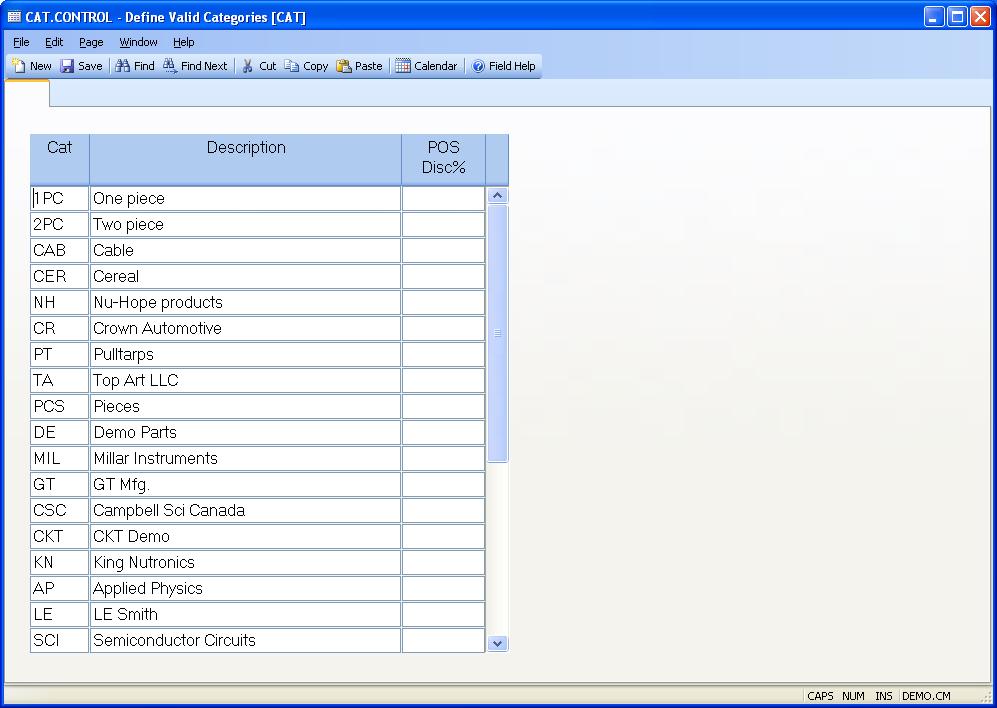Click the description 'Crown Automotive'
The width and height of the screenshot is (997, 708).
[245, 329]
